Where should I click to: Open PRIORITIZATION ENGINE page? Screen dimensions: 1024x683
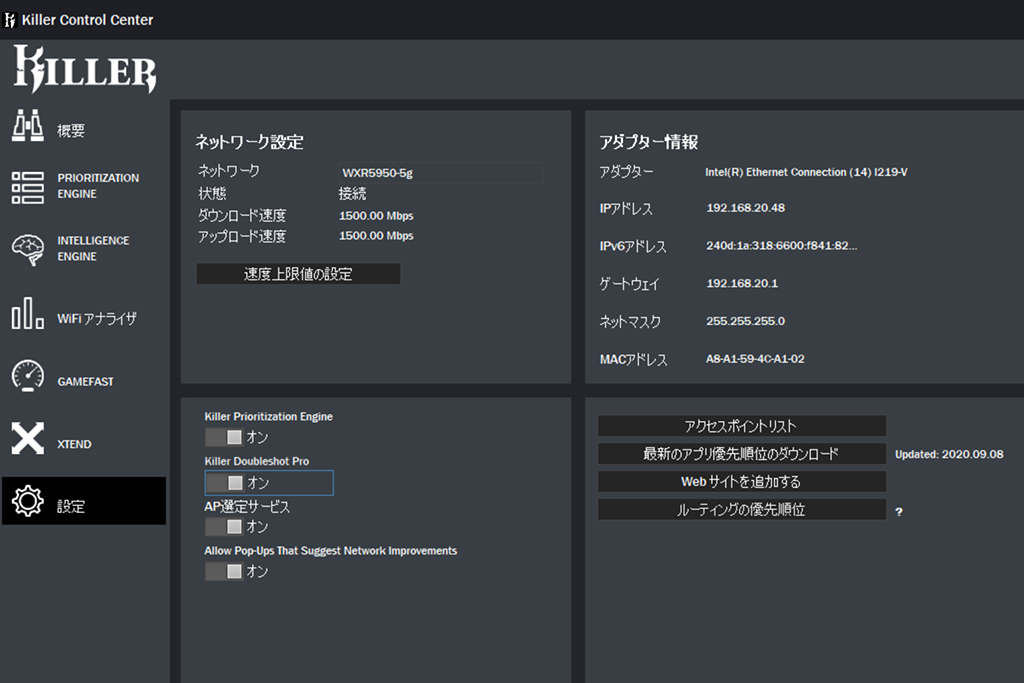coord(98,186)
